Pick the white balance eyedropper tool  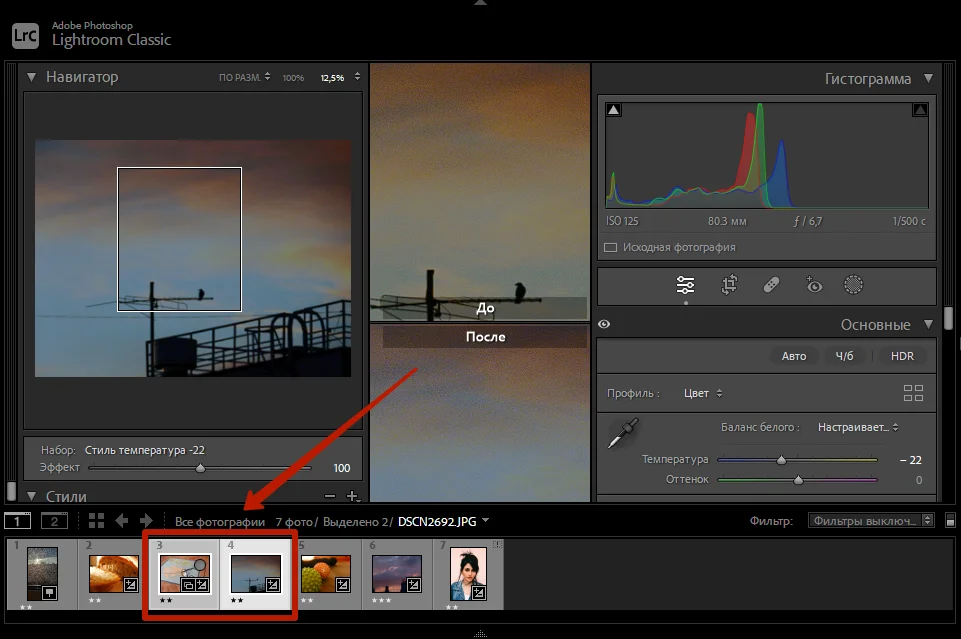pos(623,434)
